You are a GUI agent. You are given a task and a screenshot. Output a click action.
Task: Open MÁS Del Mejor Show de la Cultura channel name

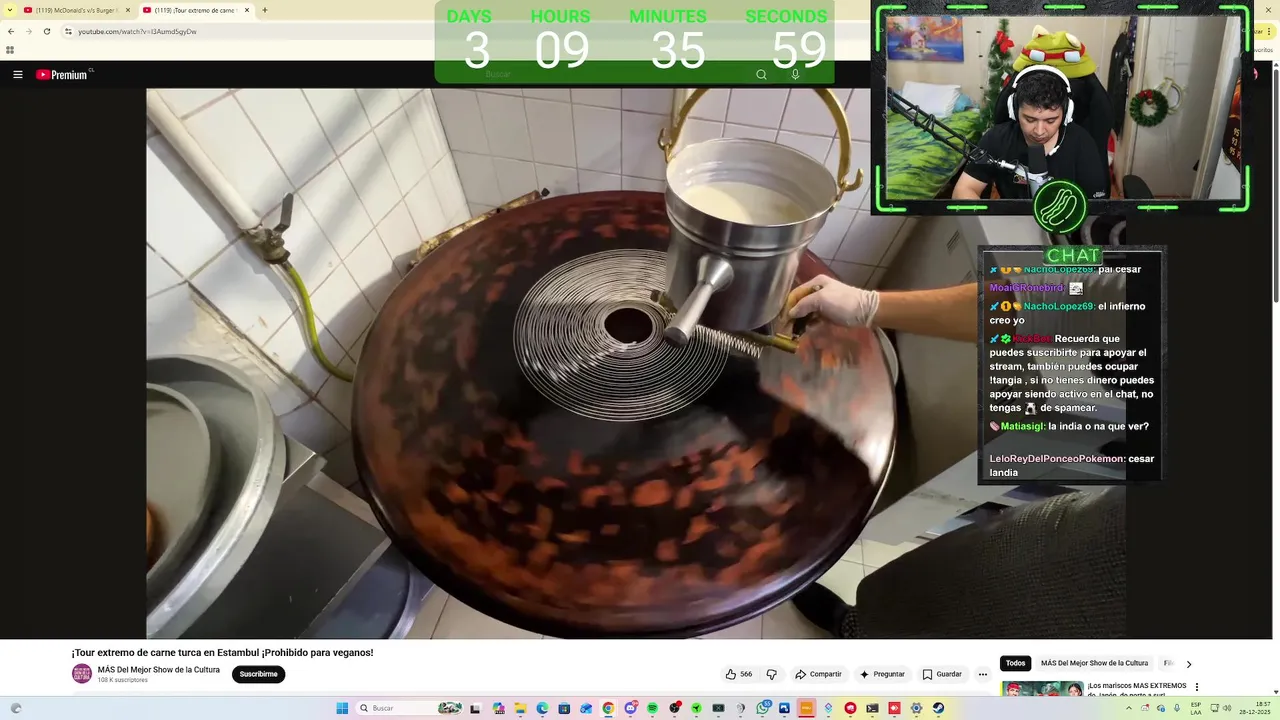[158, 670]
